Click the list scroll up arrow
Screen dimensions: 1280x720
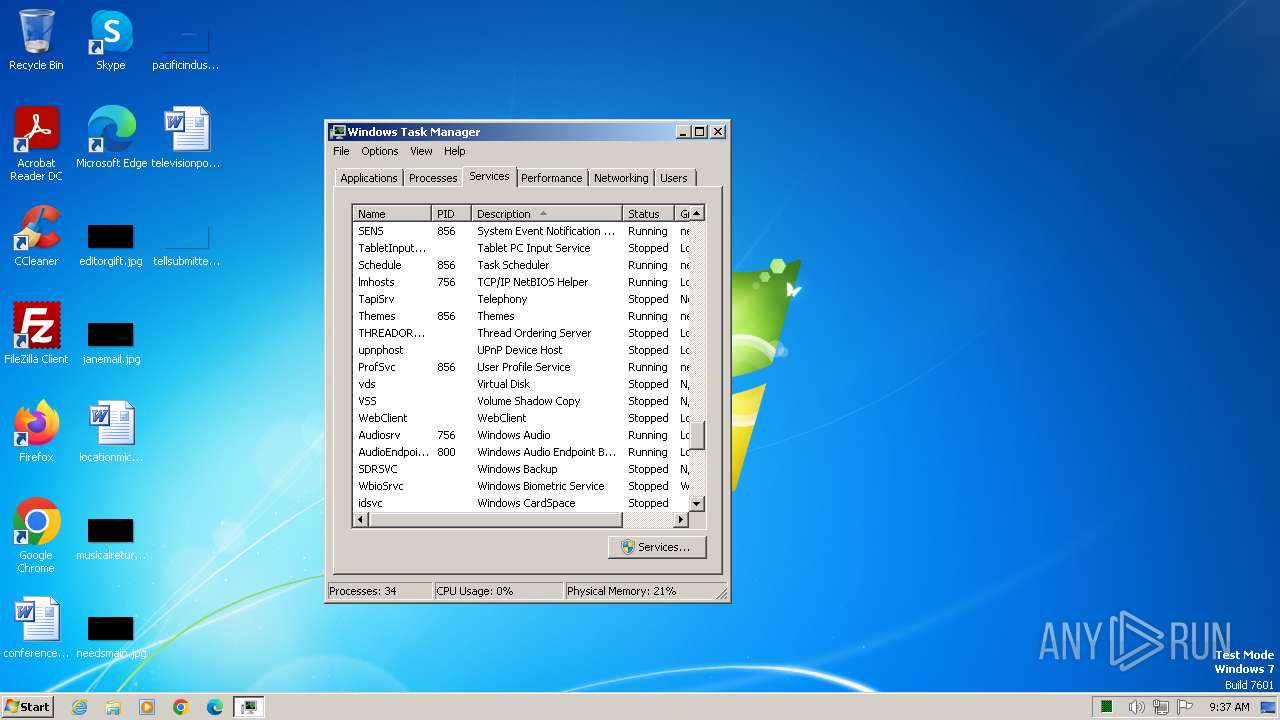[x=697, y=213]
